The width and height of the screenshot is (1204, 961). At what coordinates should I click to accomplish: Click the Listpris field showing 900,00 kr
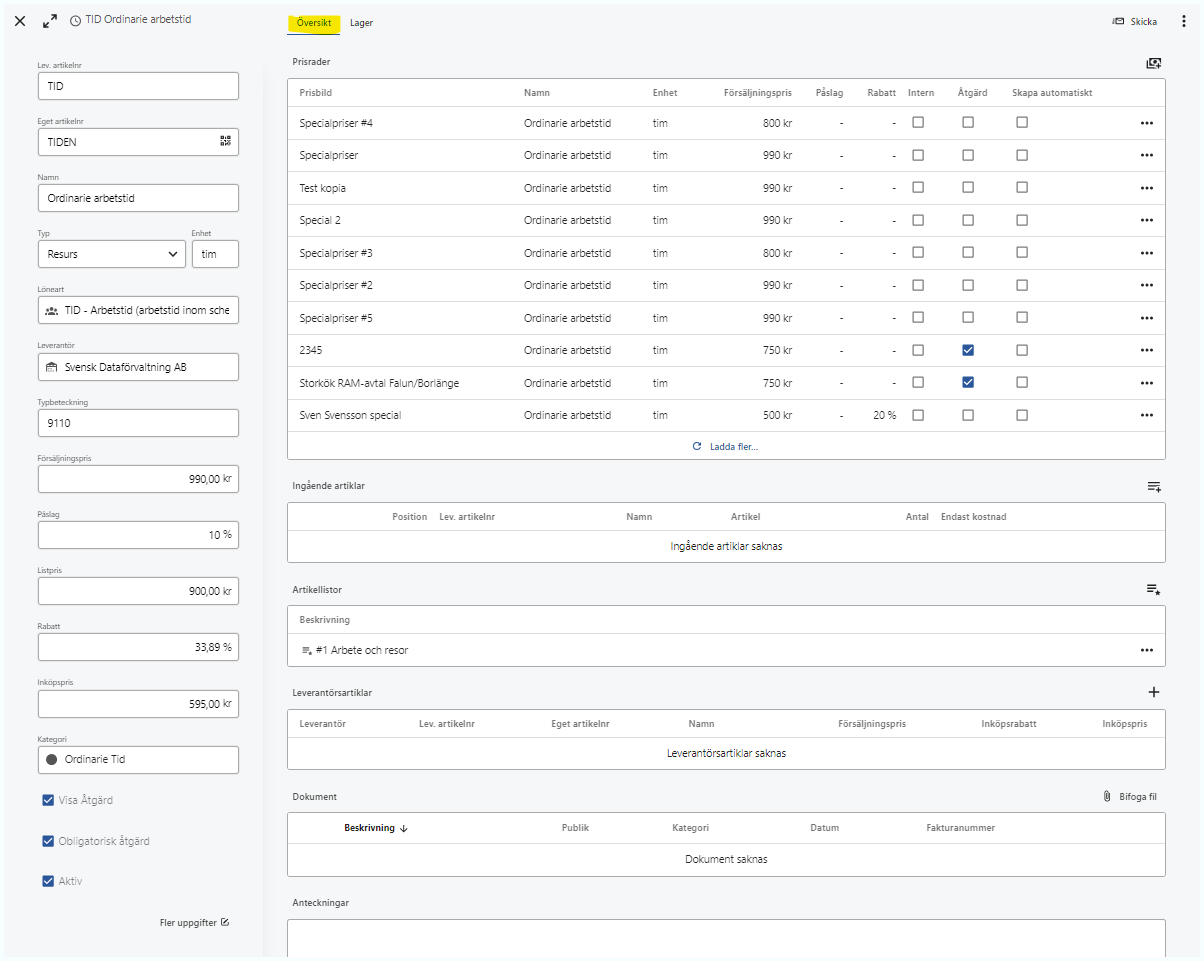click(x=139, y=591)
